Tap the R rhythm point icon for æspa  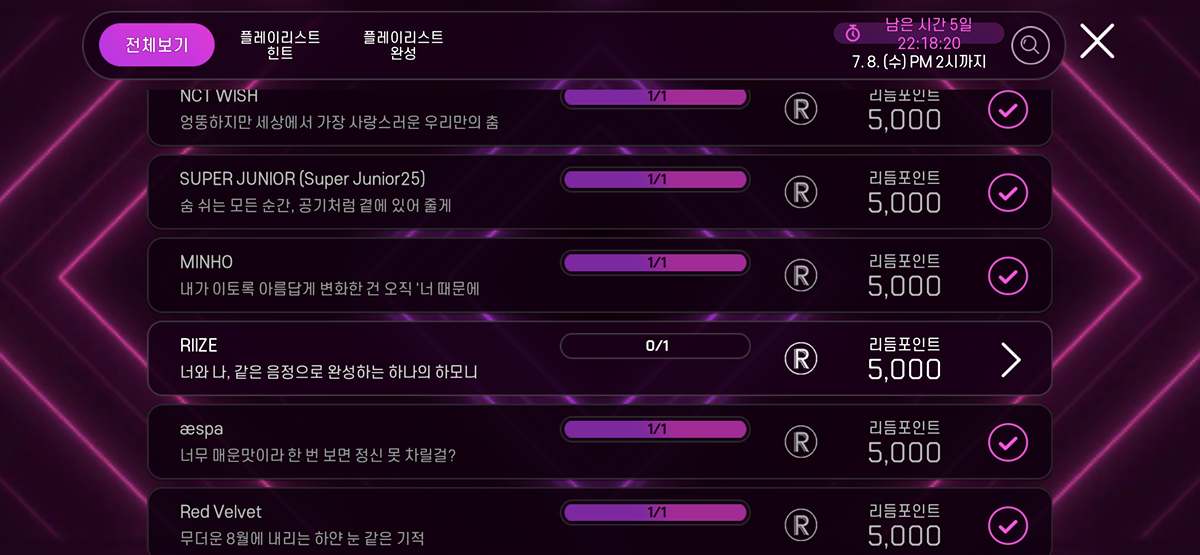[x=800, y=441]
